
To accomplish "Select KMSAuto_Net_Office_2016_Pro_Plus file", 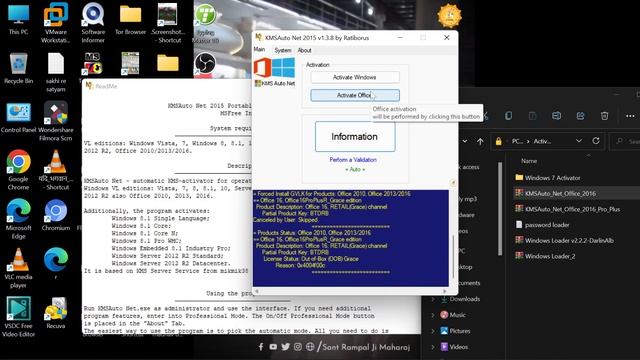I will tap(568, 209).
